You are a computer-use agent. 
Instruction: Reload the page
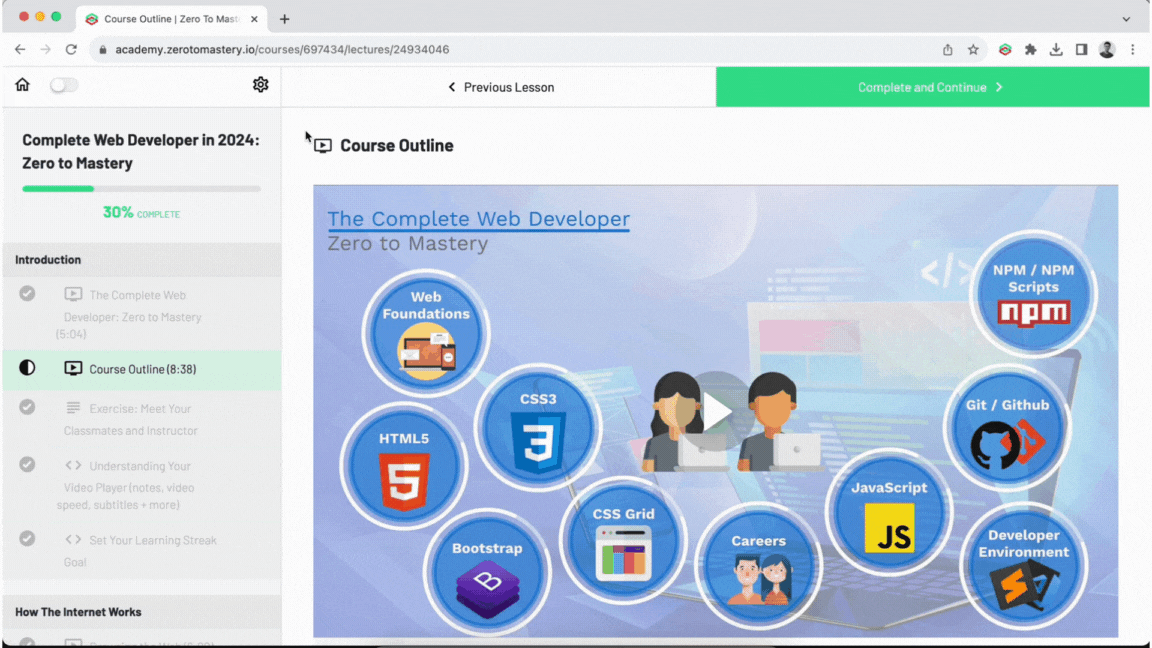pos(71,49)
